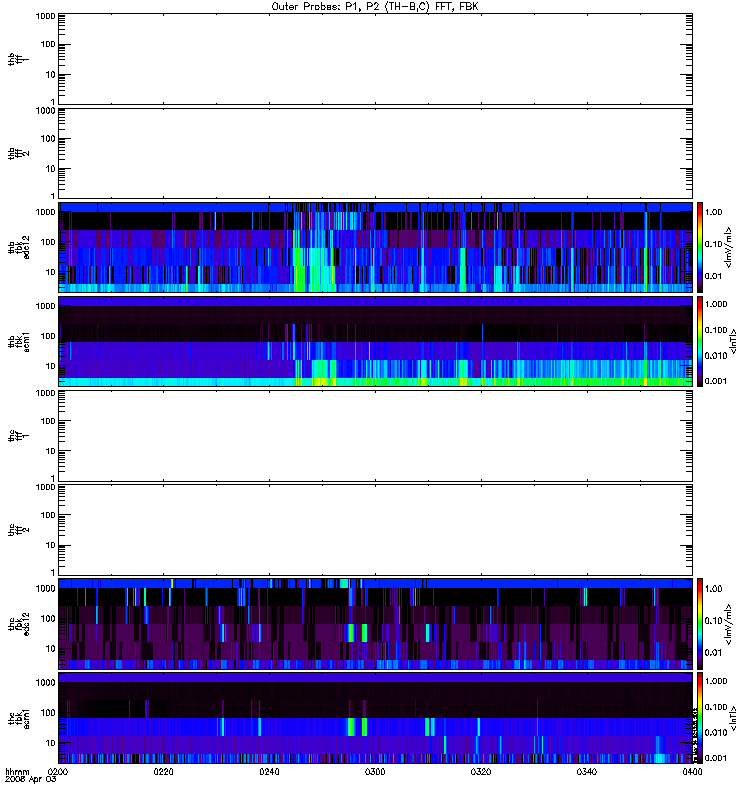Click the '0.10' tick on thc edc12 colorbar

[x=713, y=620]
